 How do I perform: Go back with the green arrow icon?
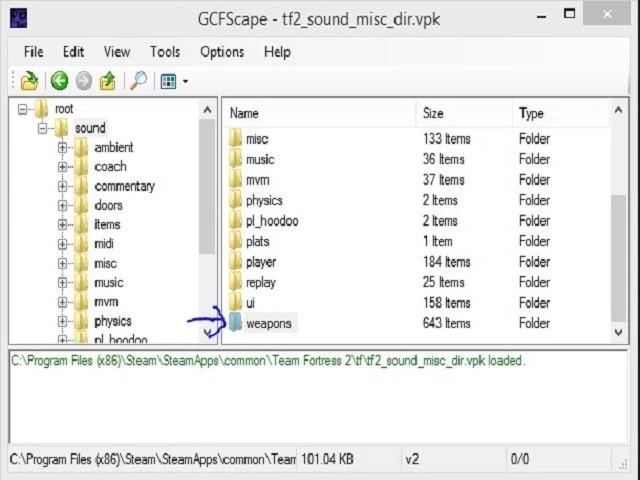click(59, 81)
